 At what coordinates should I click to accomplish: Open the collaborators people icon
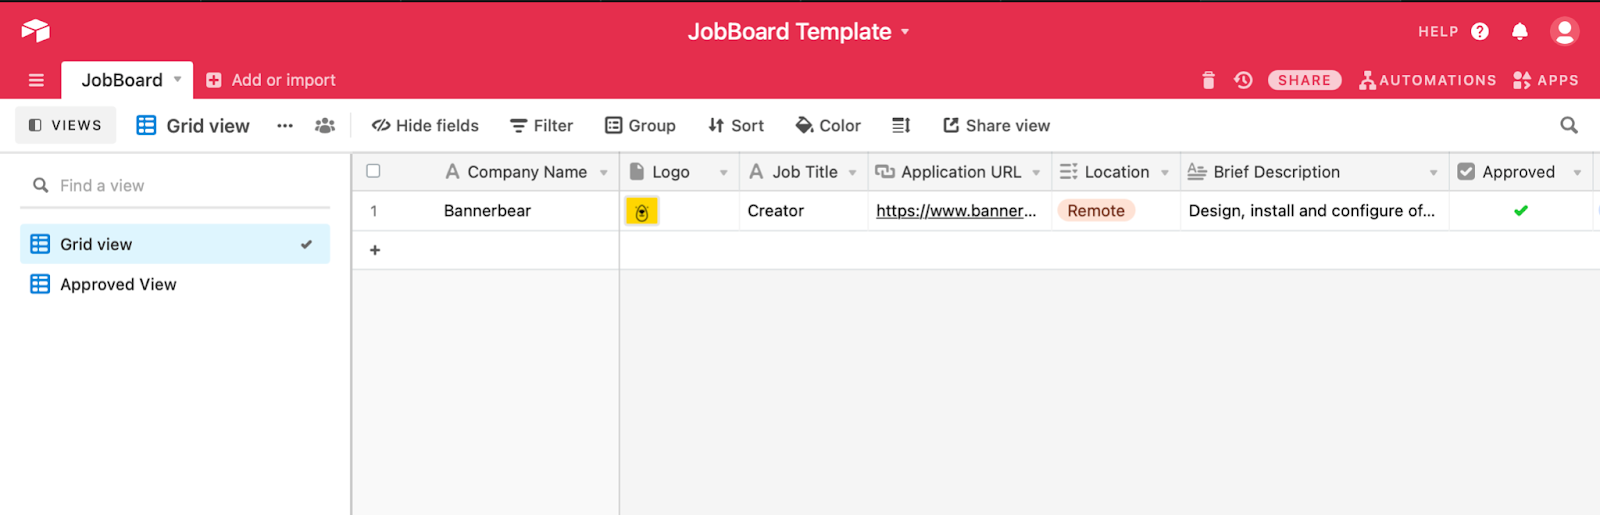[325, 125]
